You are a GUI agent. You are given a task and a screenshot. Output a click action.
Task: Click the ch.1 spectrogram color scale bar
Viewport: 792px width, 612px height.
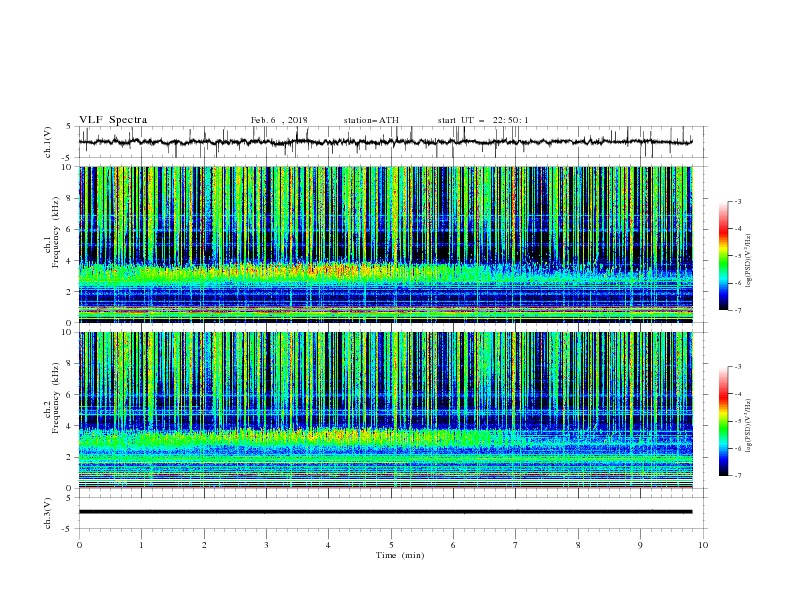(x=723, y=256)
